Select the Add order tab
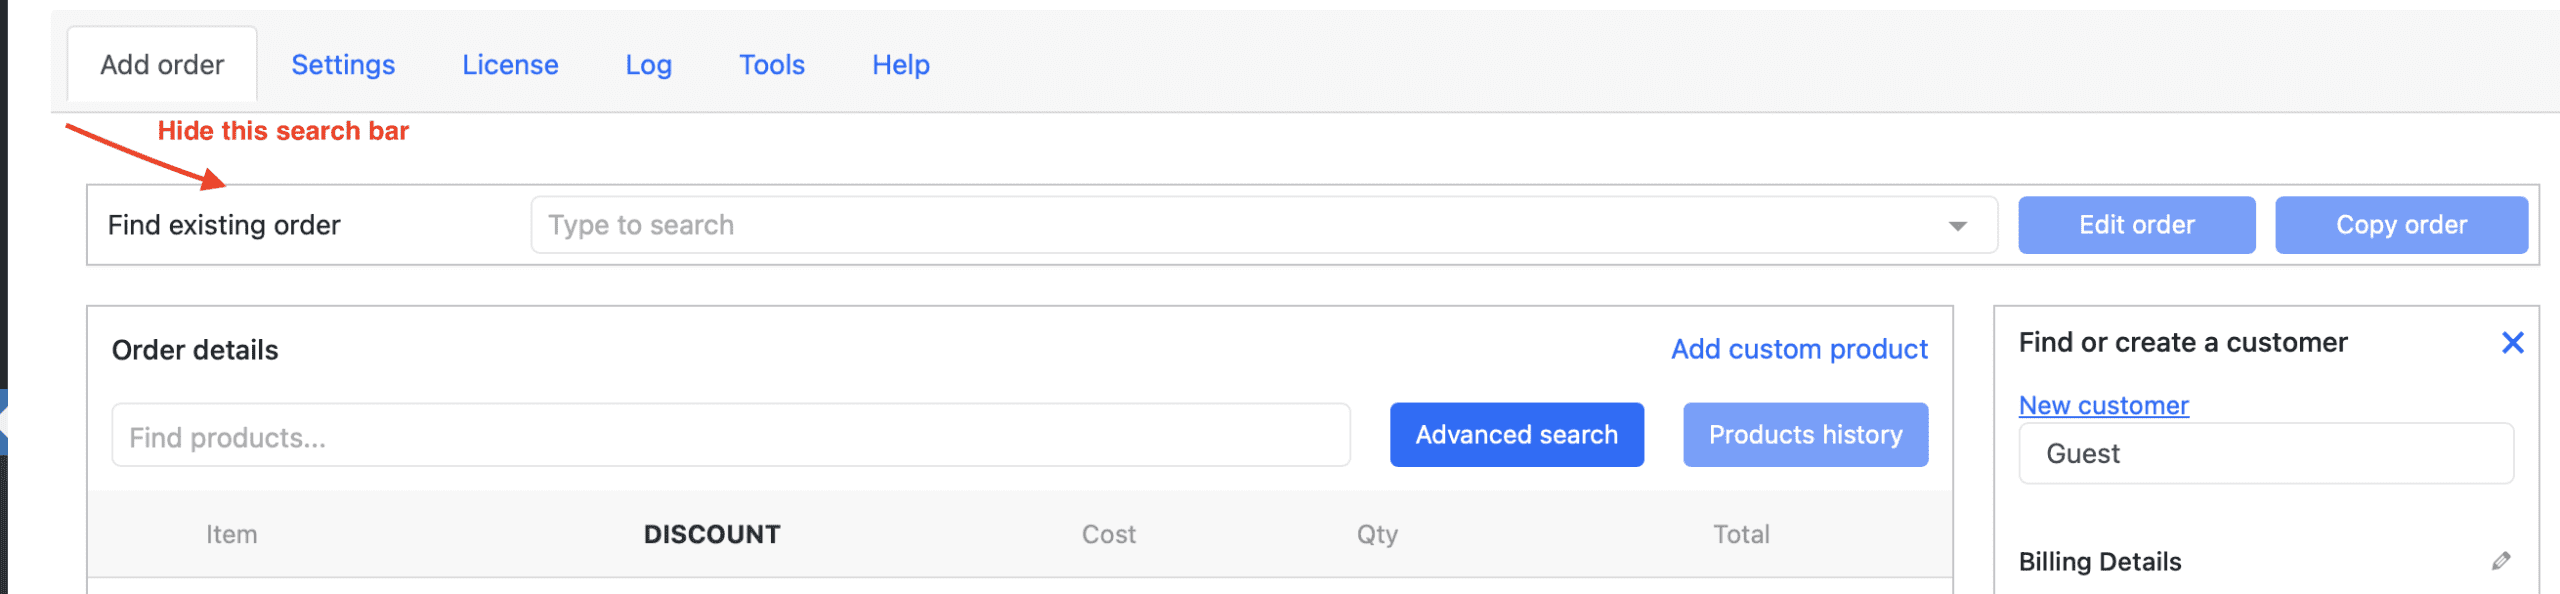This screenshot has width=2560, height=594. coord(161,63)
